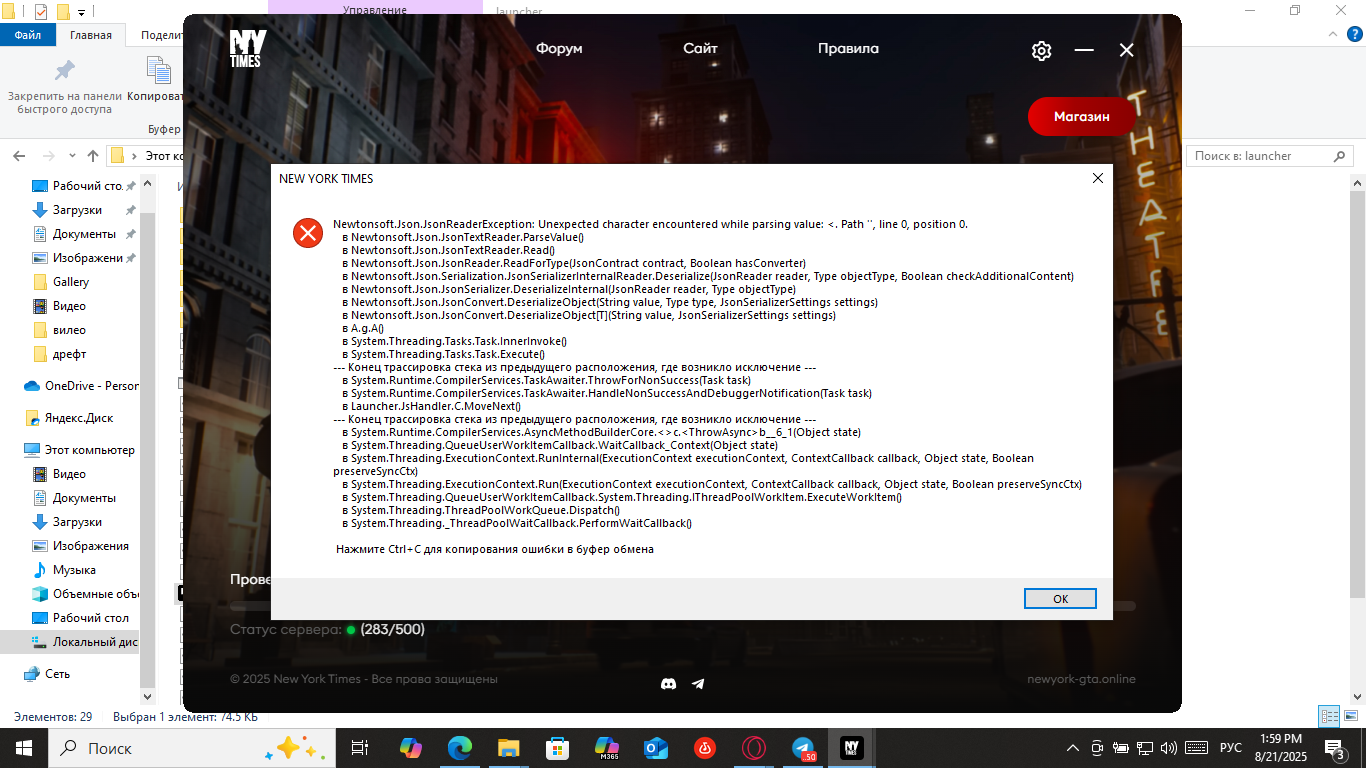
Task: Open the Telegram link icon
Action: pos(698,684)
